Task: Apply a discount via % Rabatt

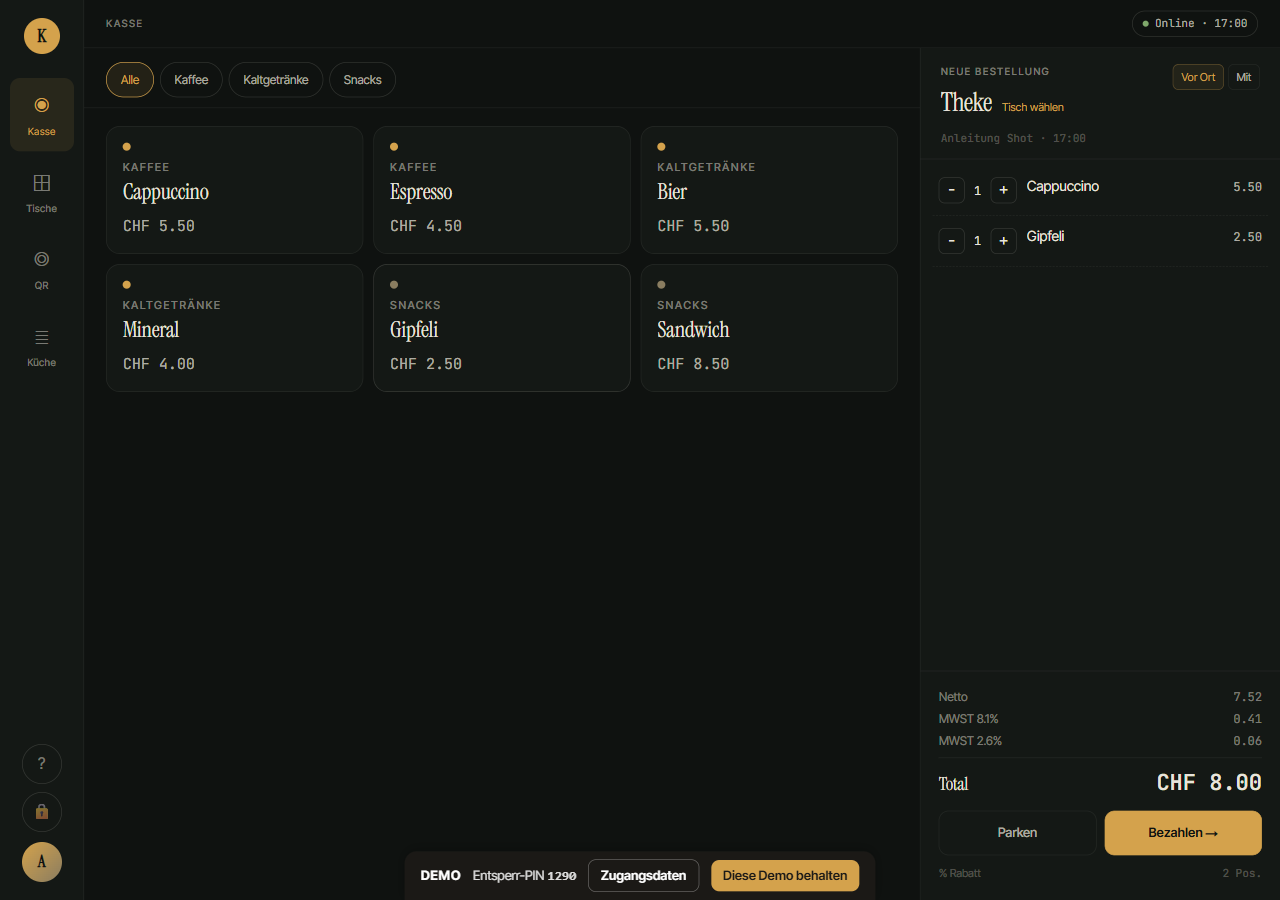Action: coord(960,873)
